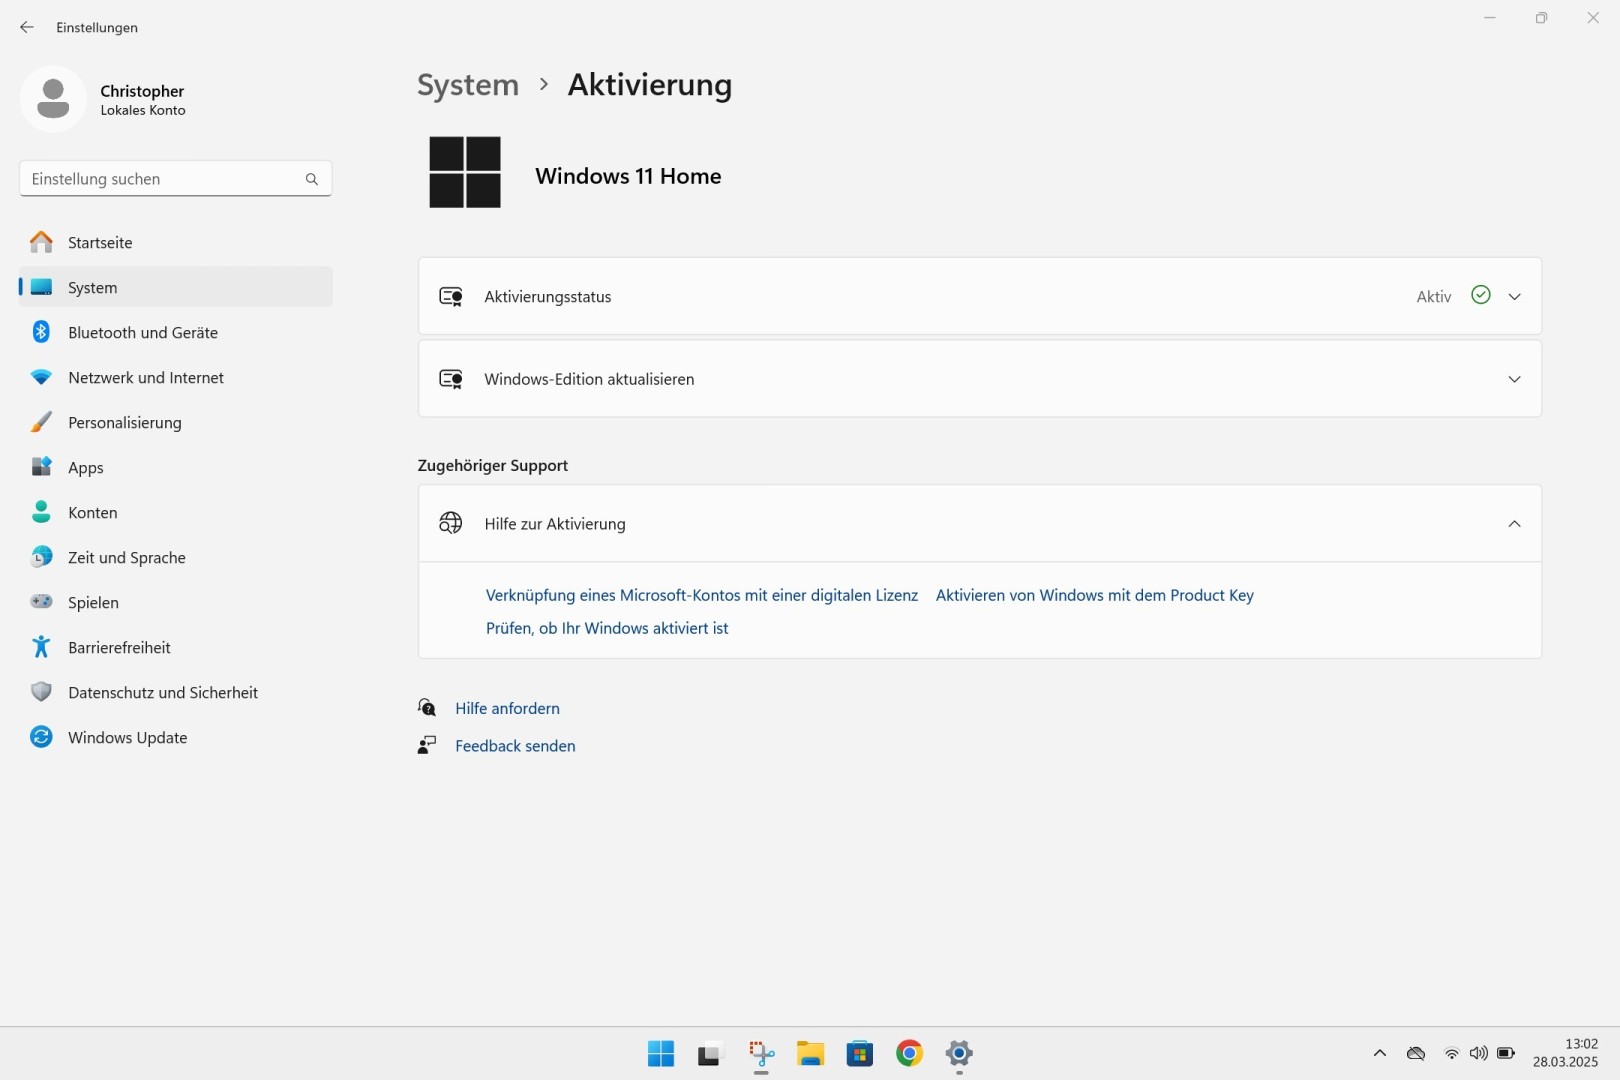Navigate to System in the breadcrumb
The height and width of the screenshot is (1080, 1620).
468,85
